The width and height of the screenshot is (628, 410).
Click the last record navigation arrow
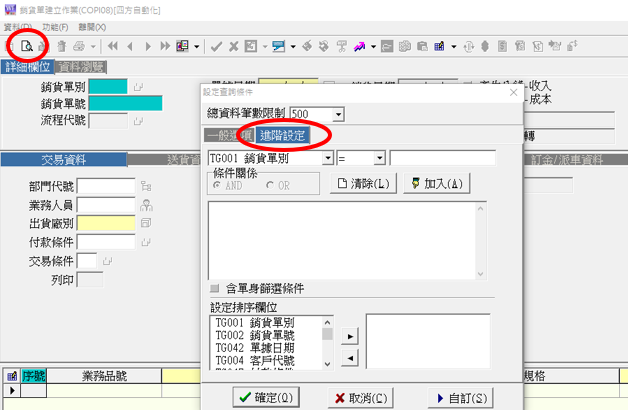pos(162,46)
